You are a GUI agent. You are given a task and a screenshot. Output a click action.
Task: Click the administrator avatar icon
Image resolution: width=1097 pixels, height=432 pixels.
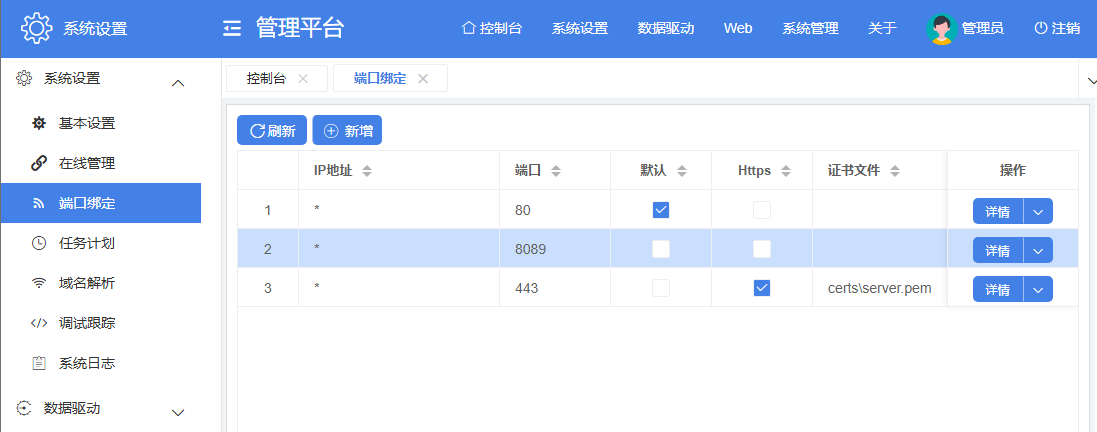tap(941, 29)
